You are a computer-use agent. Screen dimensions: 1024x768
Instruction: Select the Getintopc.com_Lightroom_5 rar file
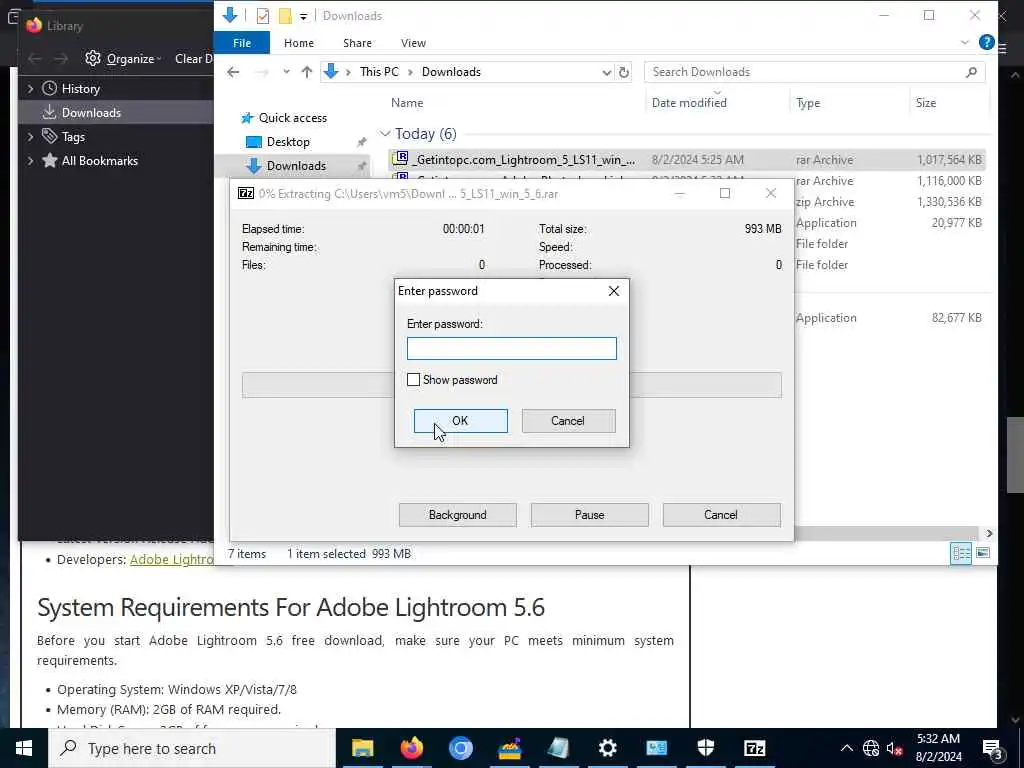(686, 159)
